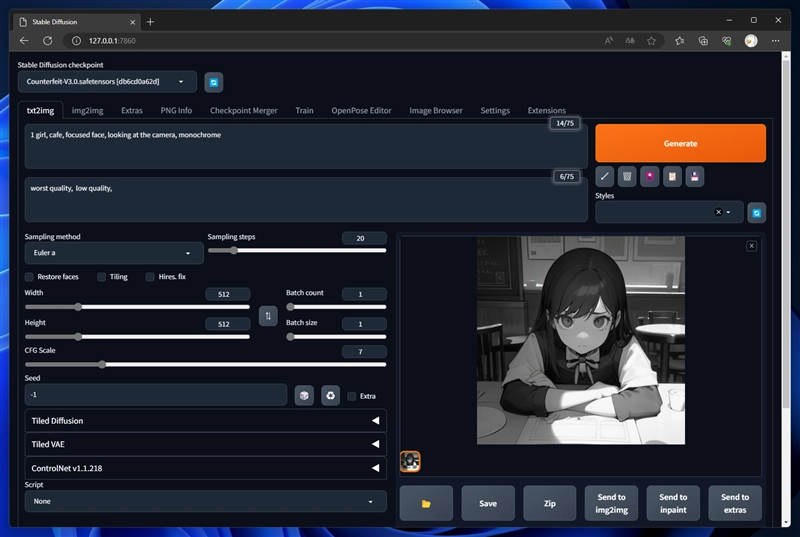Add this page to favorites star
This screenshot has width=800, height=537.
pyautogui.click(x=652, y=41)
